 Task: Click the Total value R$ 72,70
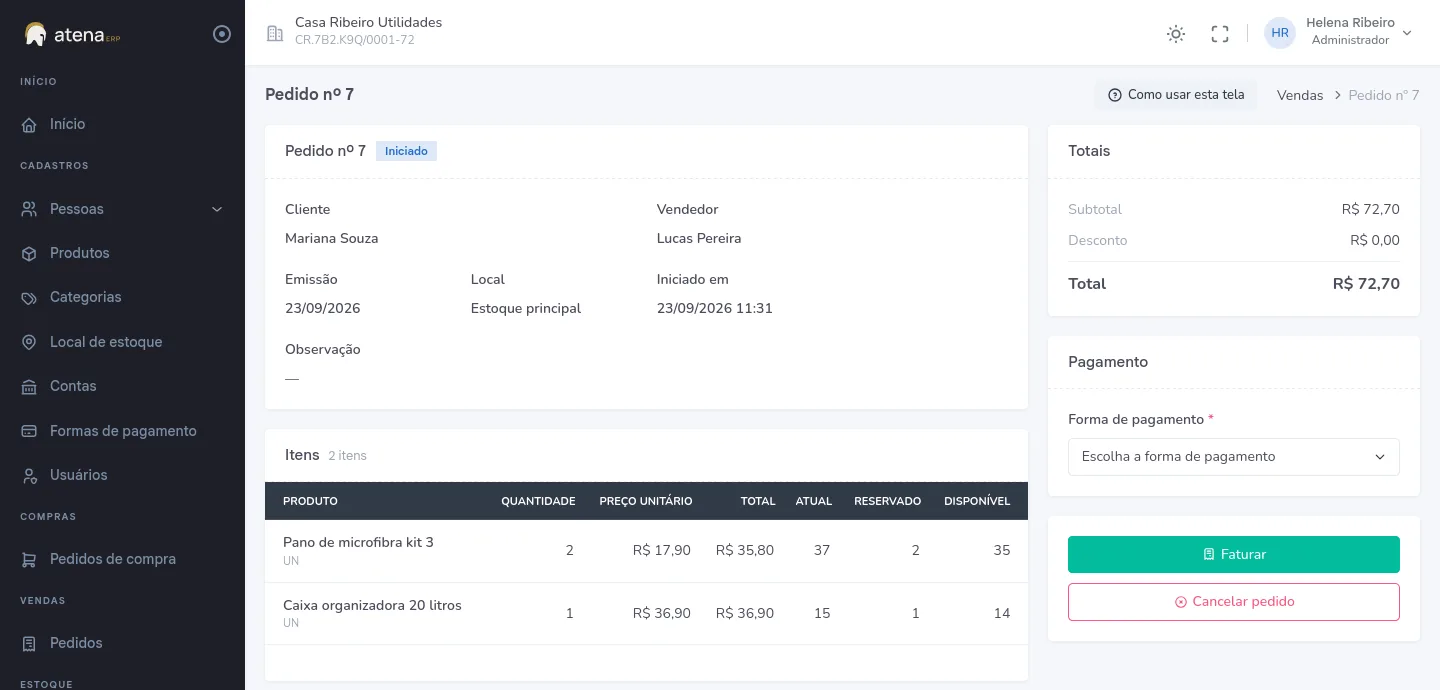point(1366,284)
